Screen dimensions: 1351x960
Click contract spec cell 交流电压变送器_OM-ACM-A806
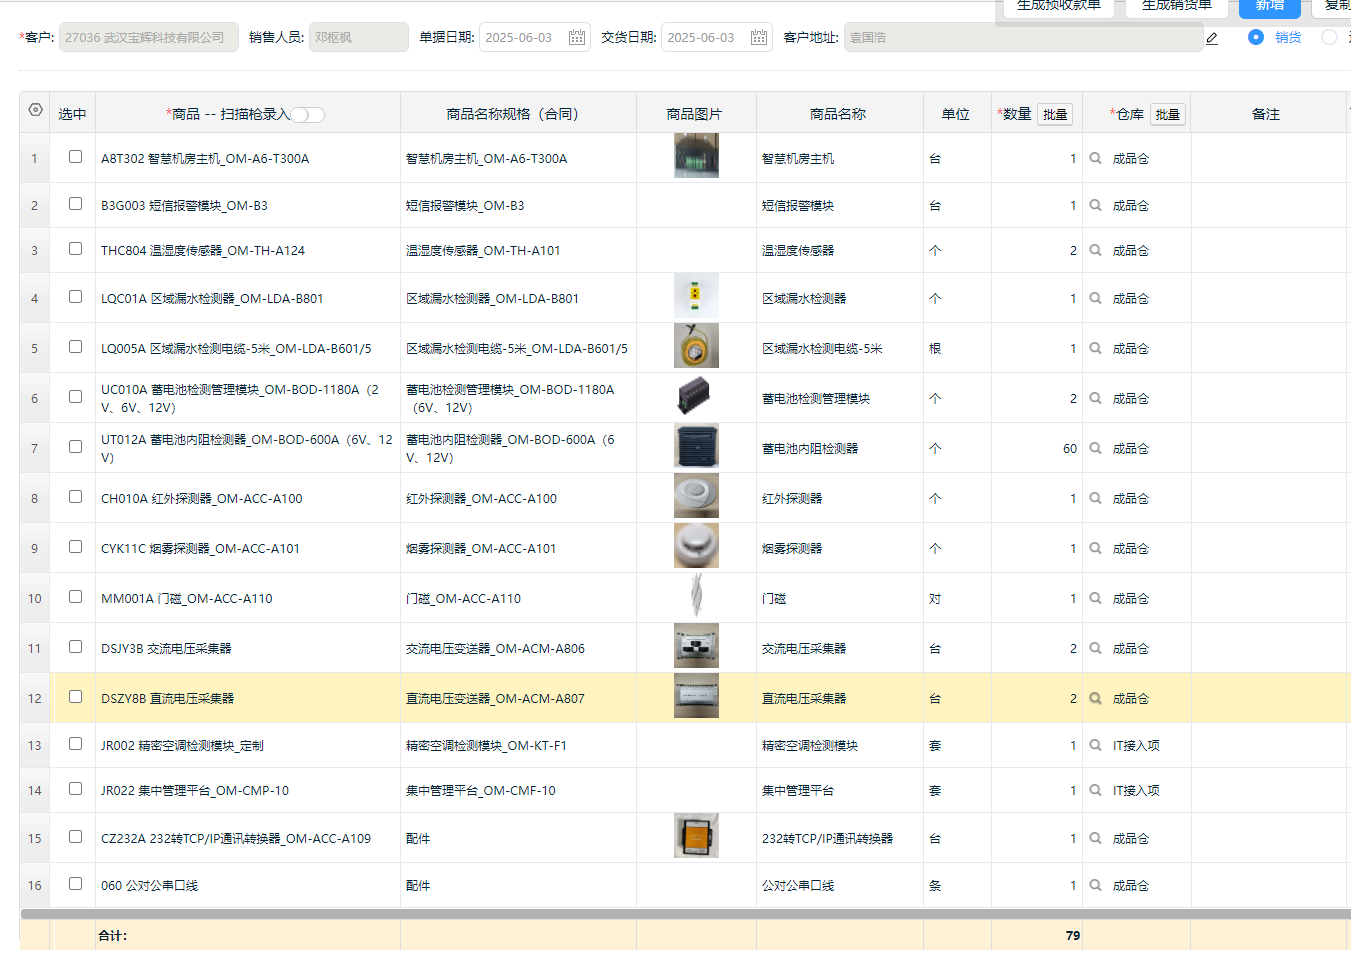(x=518, y=648)
